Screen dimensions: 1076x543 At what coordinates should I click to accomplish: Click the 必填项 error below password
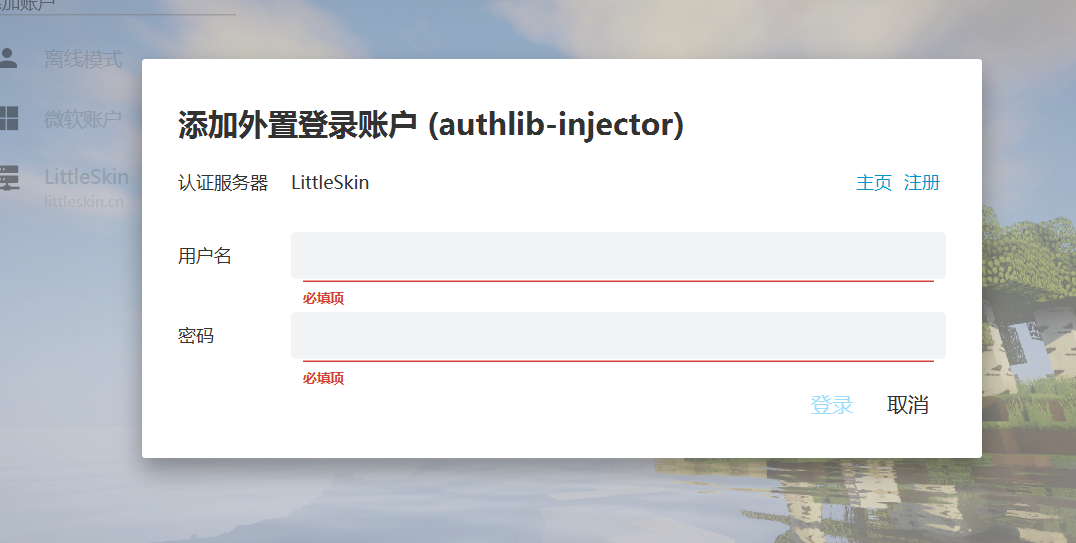[x=323, y=378]
